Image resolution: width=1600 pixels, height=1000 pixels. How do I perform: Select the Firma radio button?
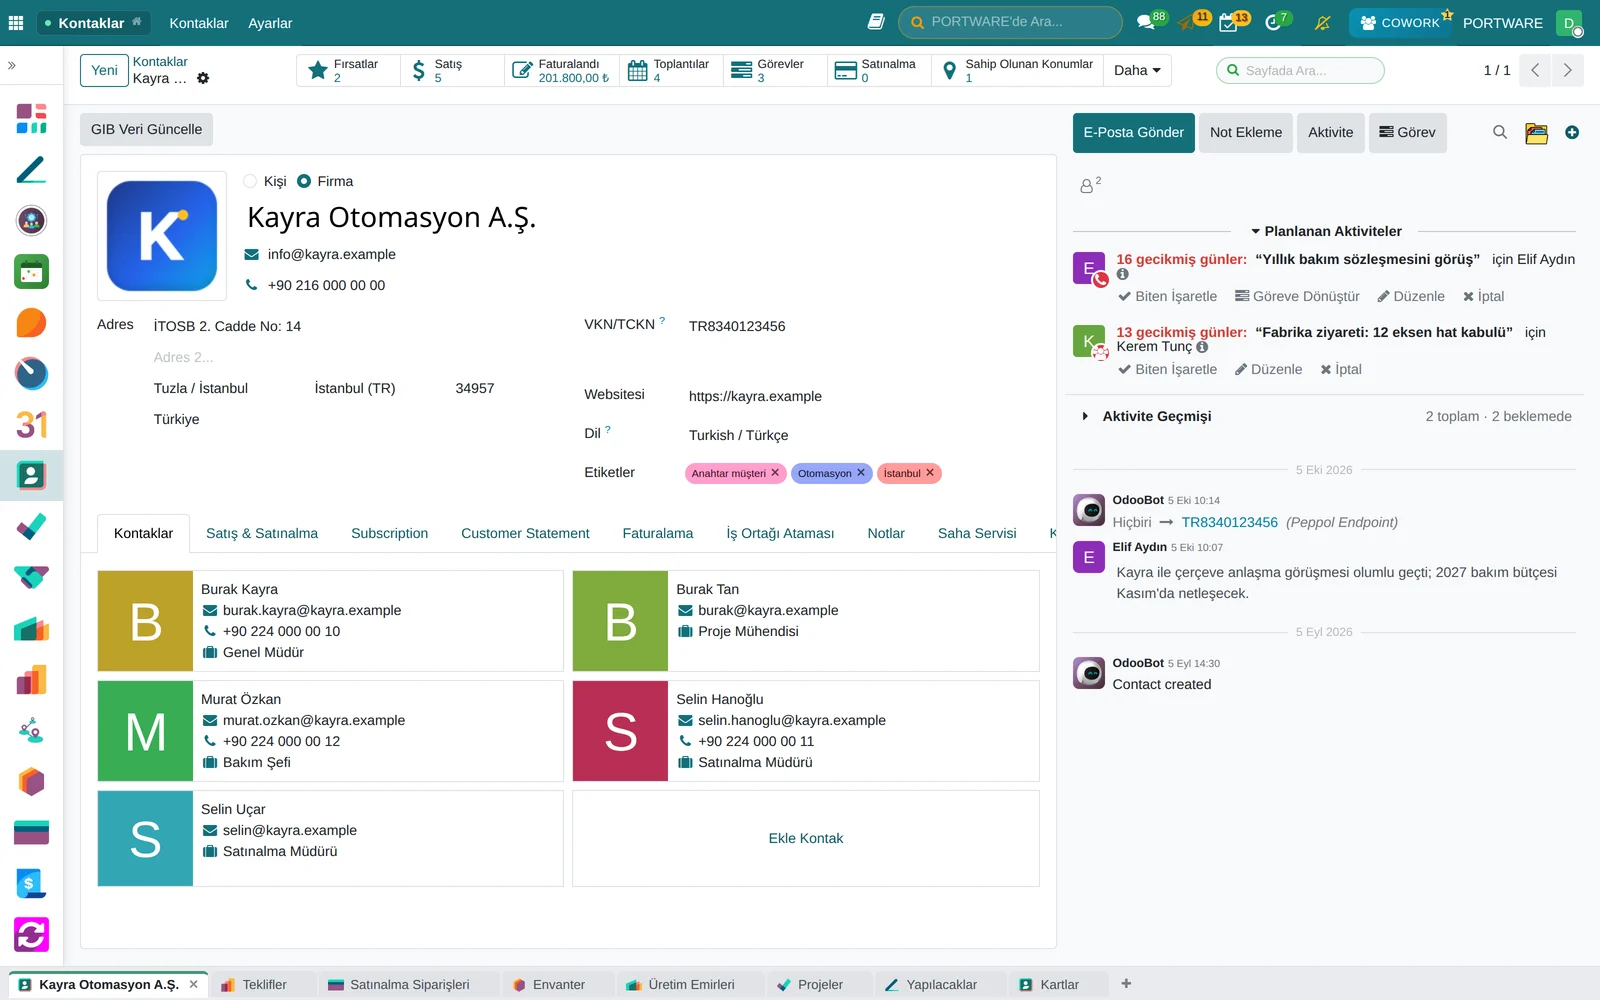304,181
